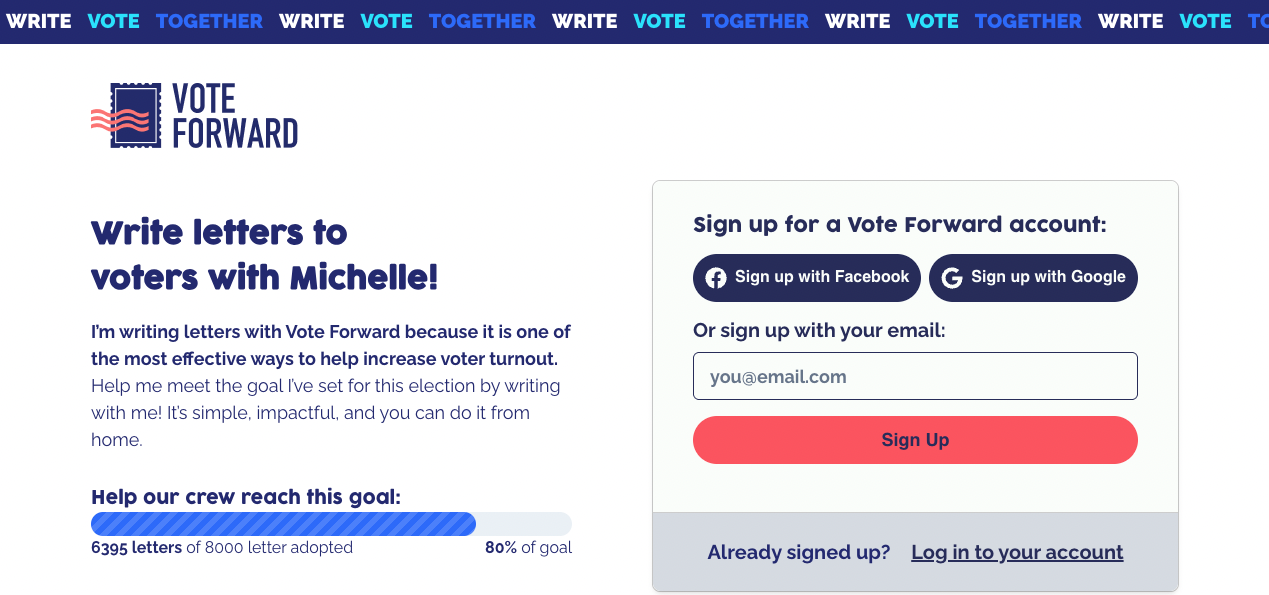
Task: Click the Sign up for a Vote Forward account heading
Action: tap(899, 224)
